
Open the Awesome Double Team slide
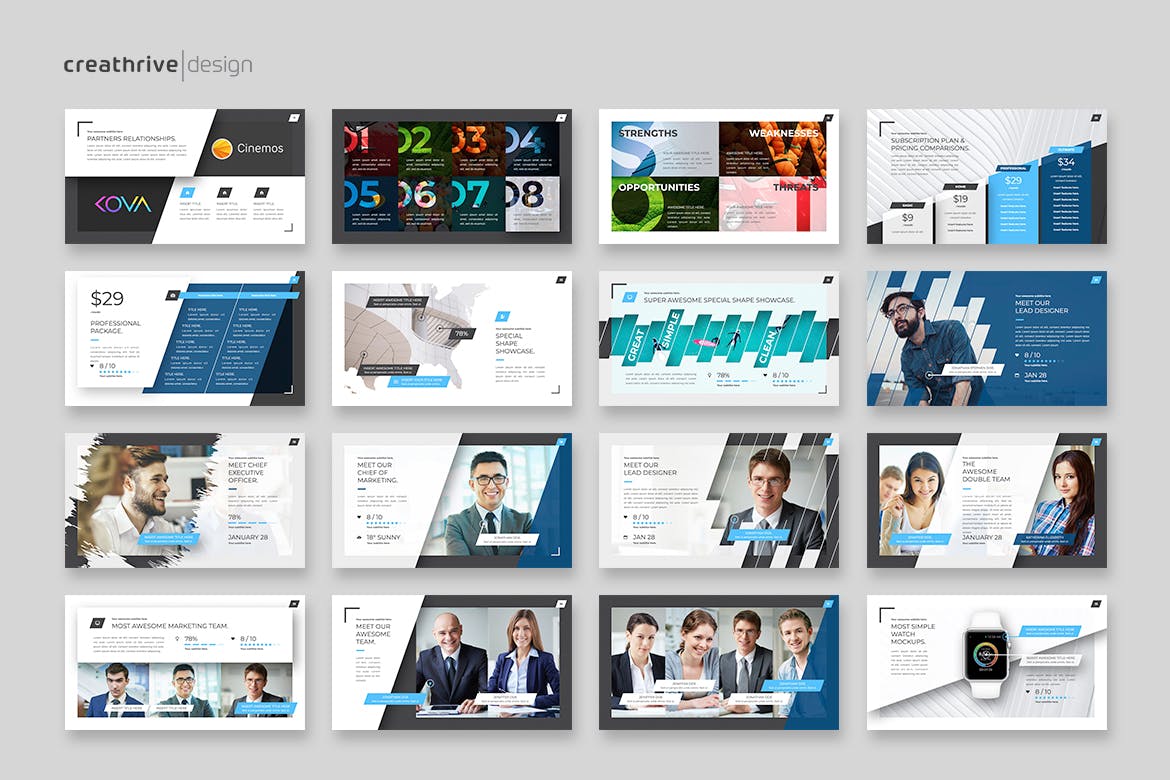986,501
